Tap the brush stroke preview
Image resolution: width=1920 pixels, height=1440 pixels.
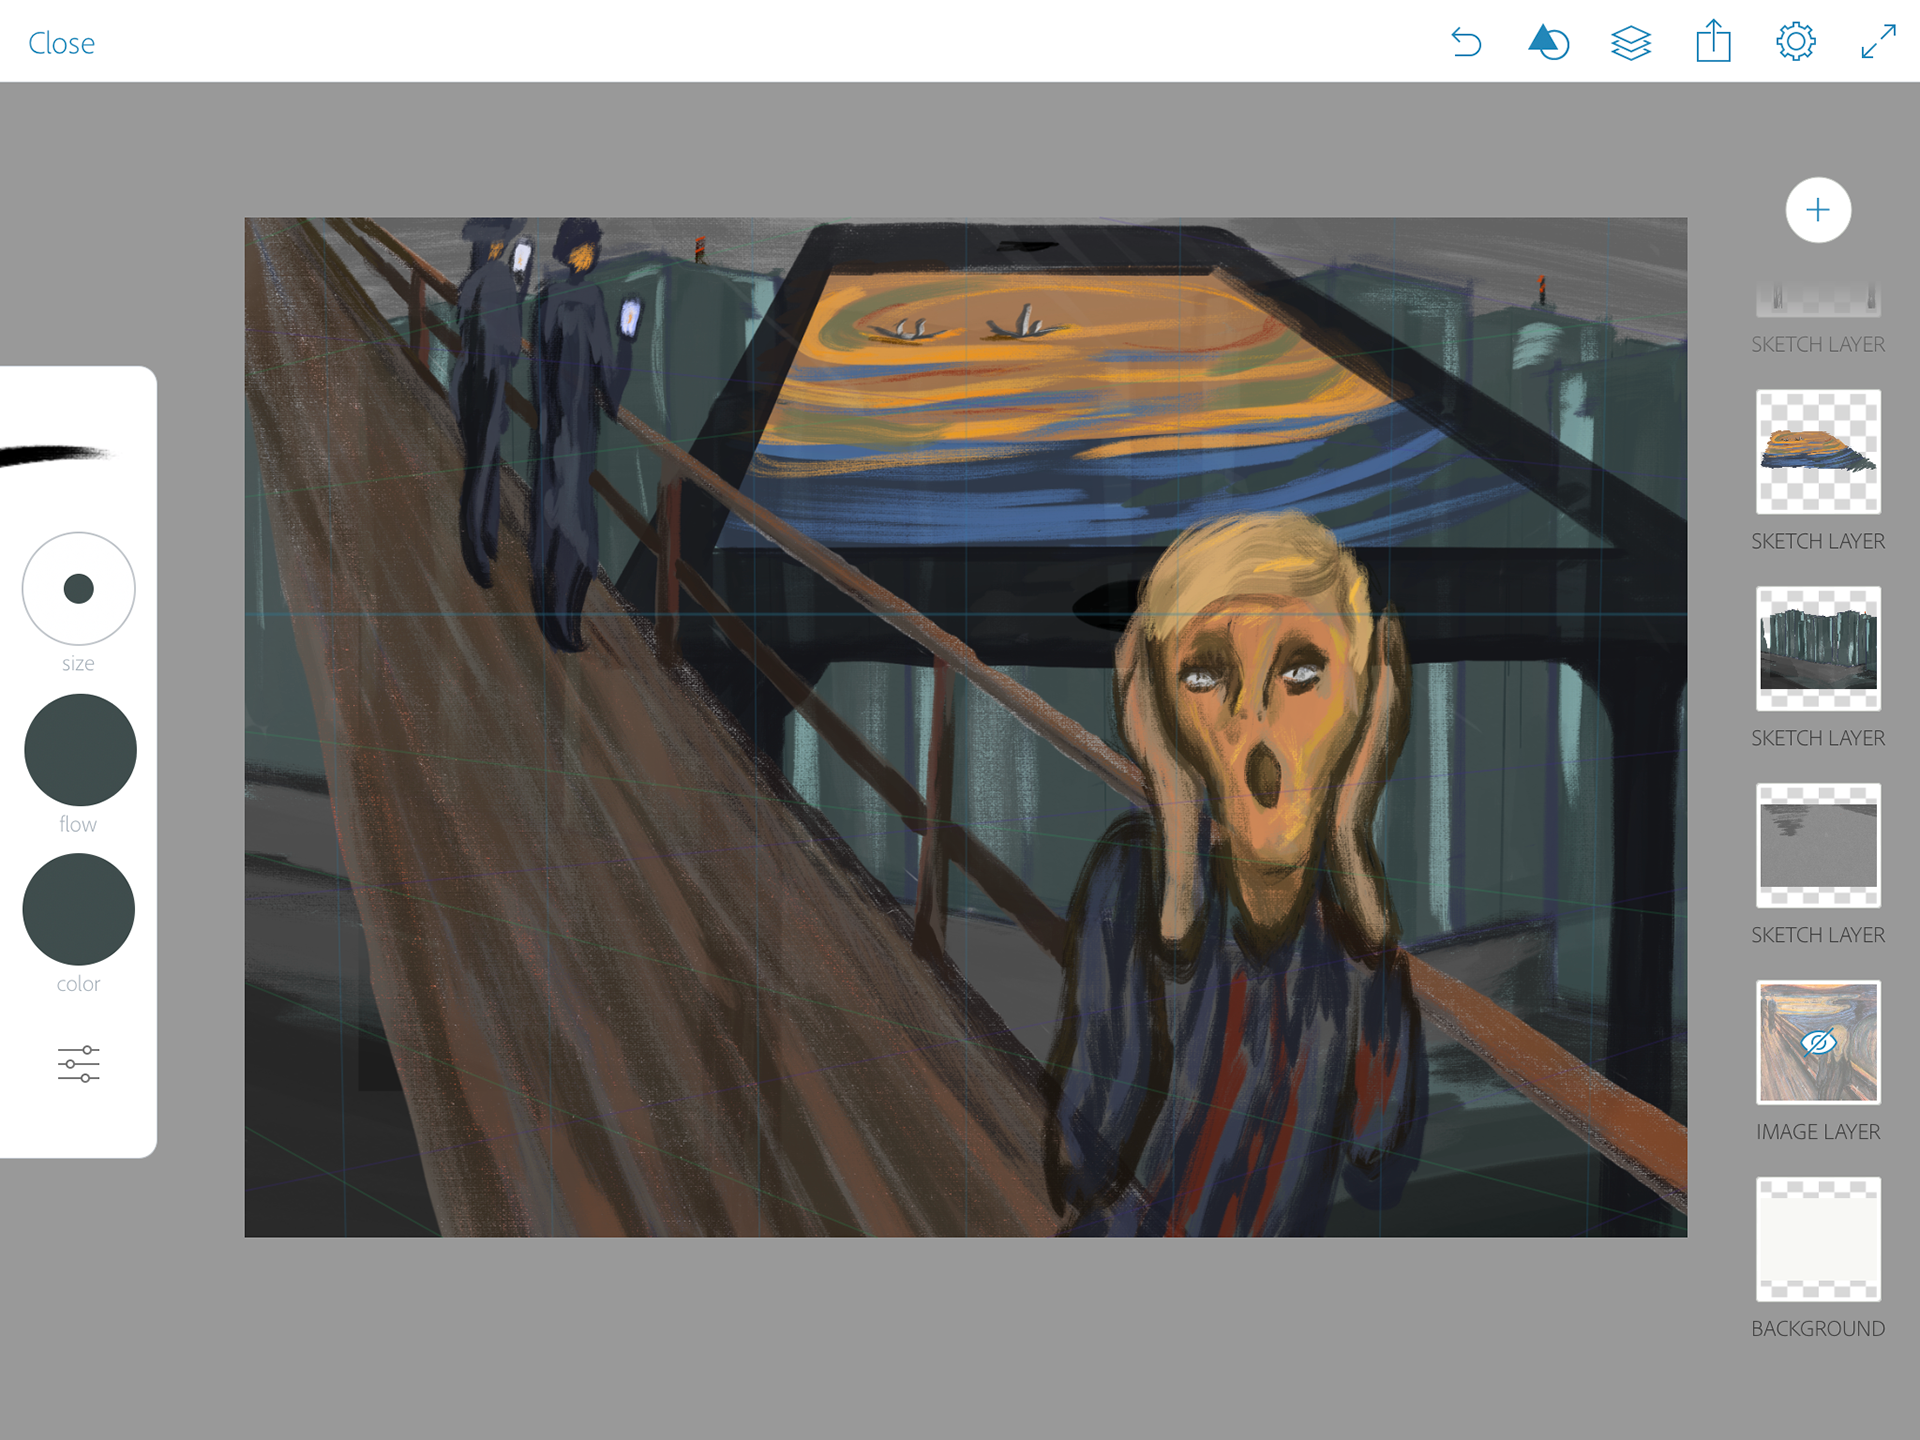55,455
